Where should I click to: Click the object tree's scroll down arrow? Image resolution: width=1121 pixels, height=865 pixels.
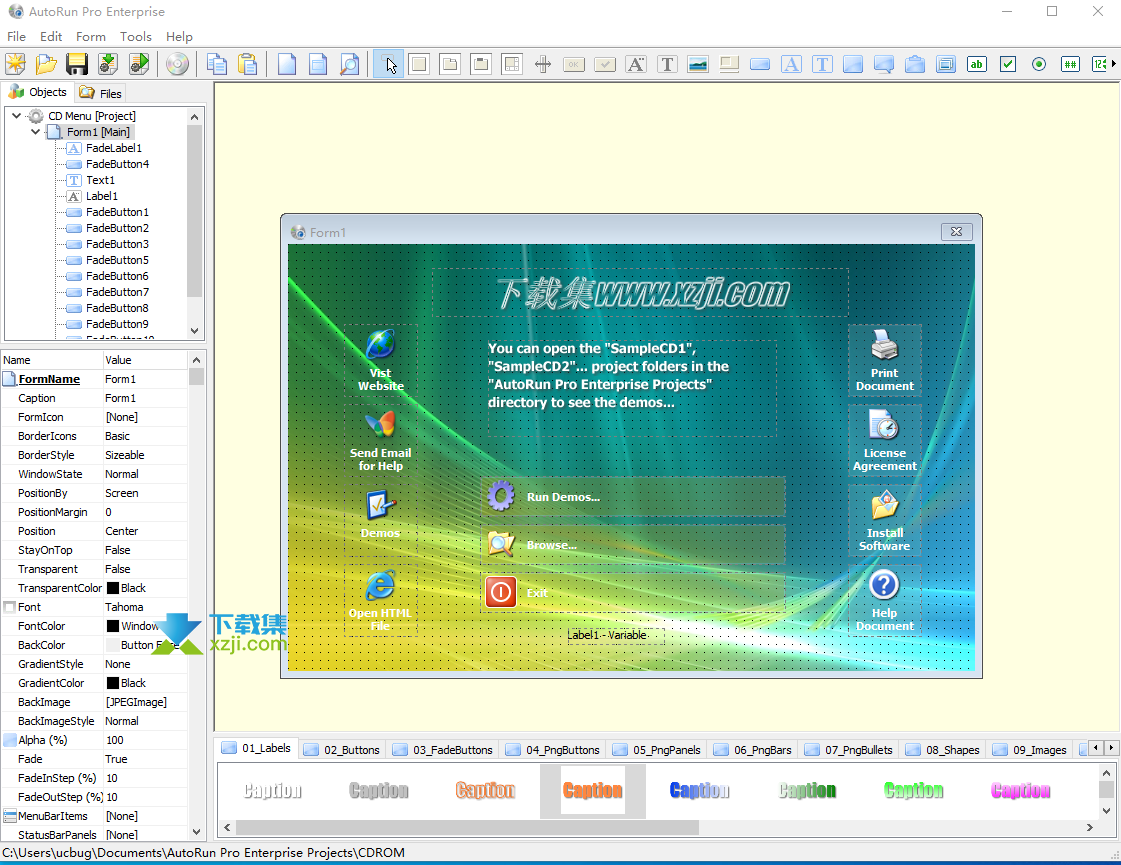pyautogui.click(x=194, y=331)
